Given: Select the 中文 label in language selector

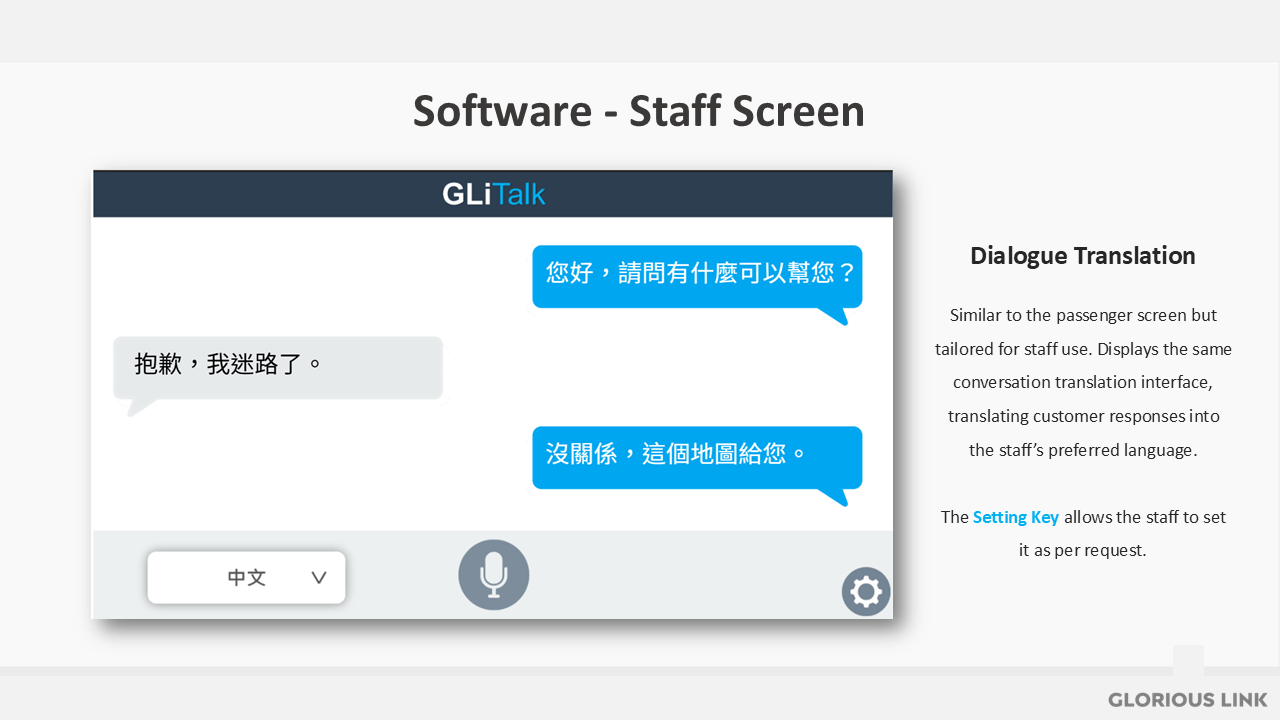Looking at the screenshot, I should click(x=246, y=578).
